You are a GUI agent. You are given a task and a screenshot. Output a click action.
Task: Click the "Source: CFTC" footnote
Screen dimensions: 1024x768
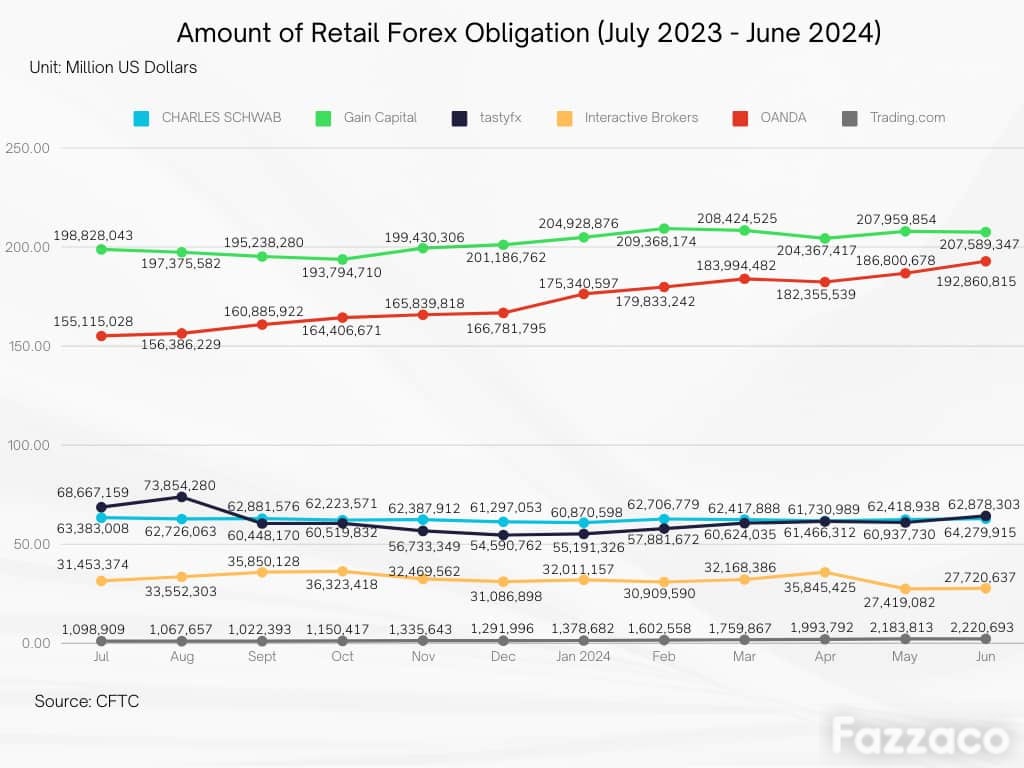point(87,701)
